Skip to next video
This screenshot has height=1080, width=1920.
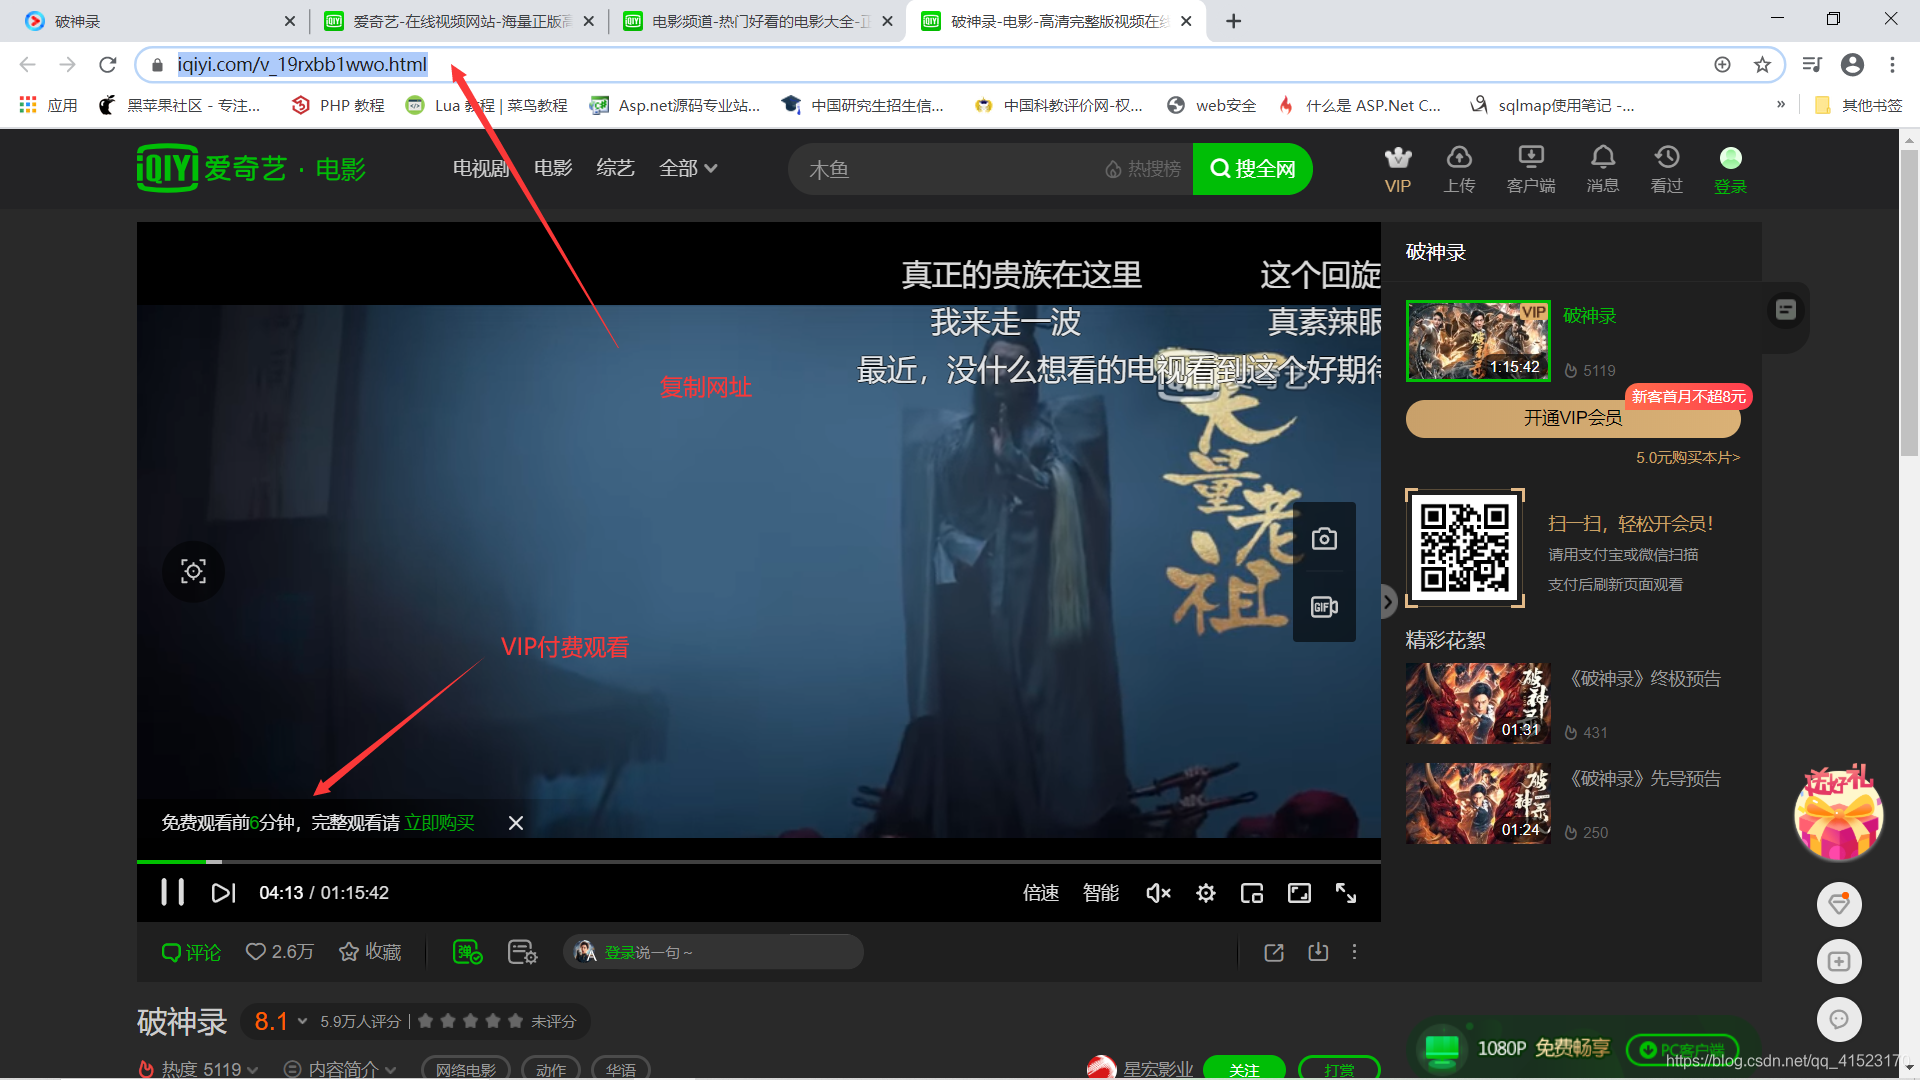(223, 892)
